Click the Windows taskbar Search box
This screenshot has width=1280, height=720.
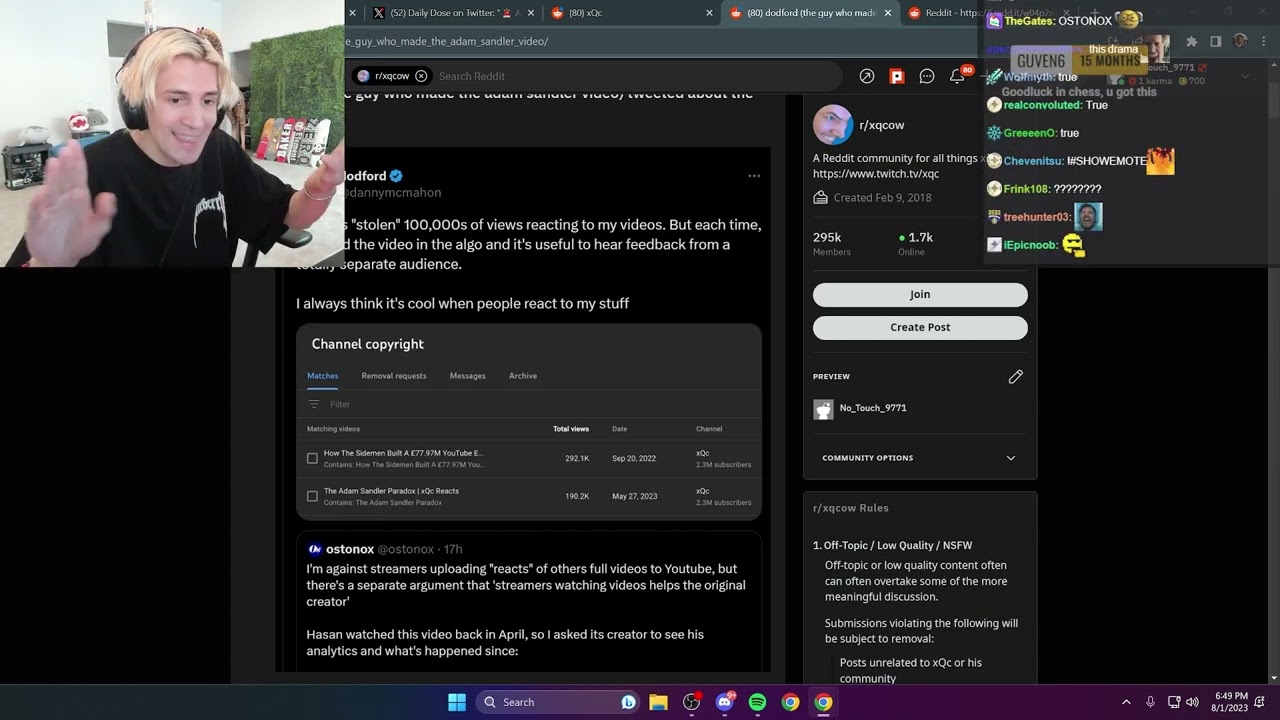558,702
